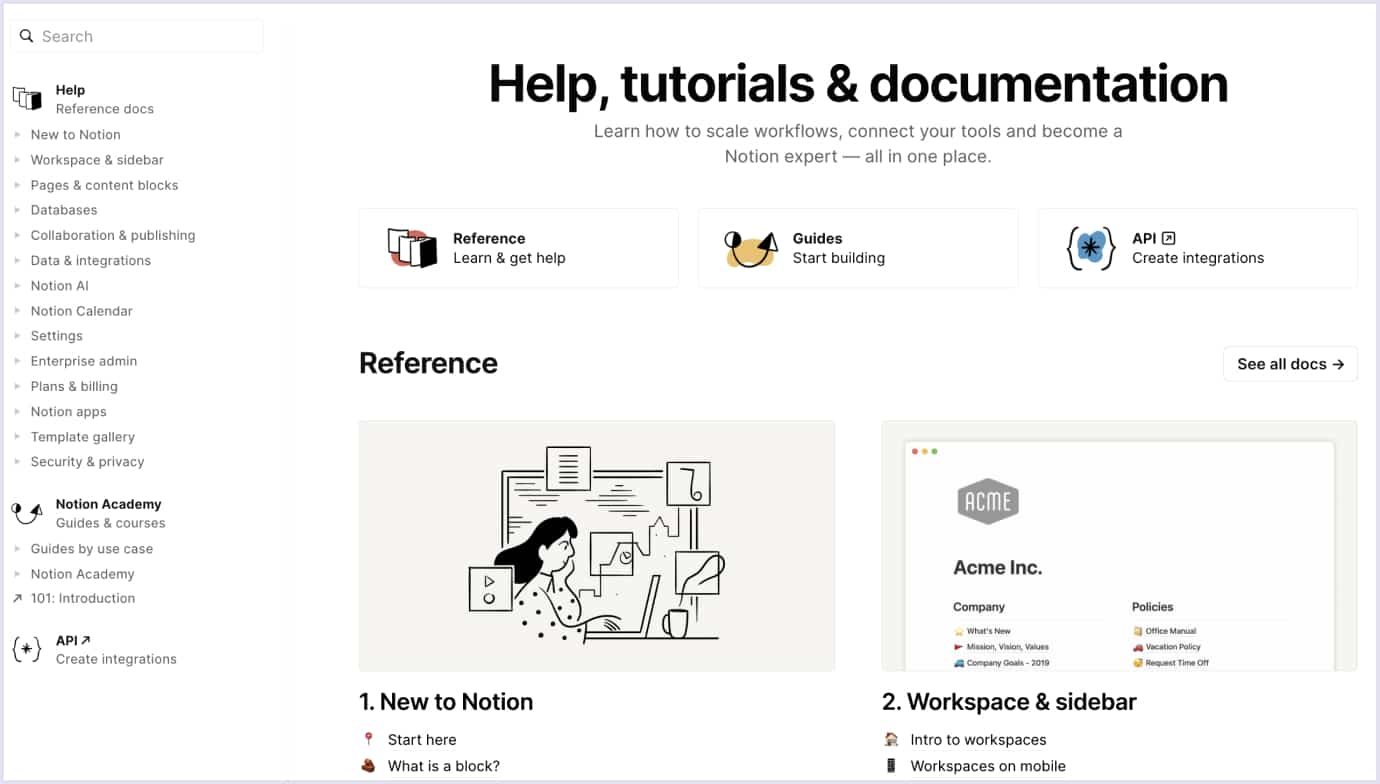Click See all docs button
Screen dimensions: 1380x784
pyautogui.click(x=1290, y=364)
